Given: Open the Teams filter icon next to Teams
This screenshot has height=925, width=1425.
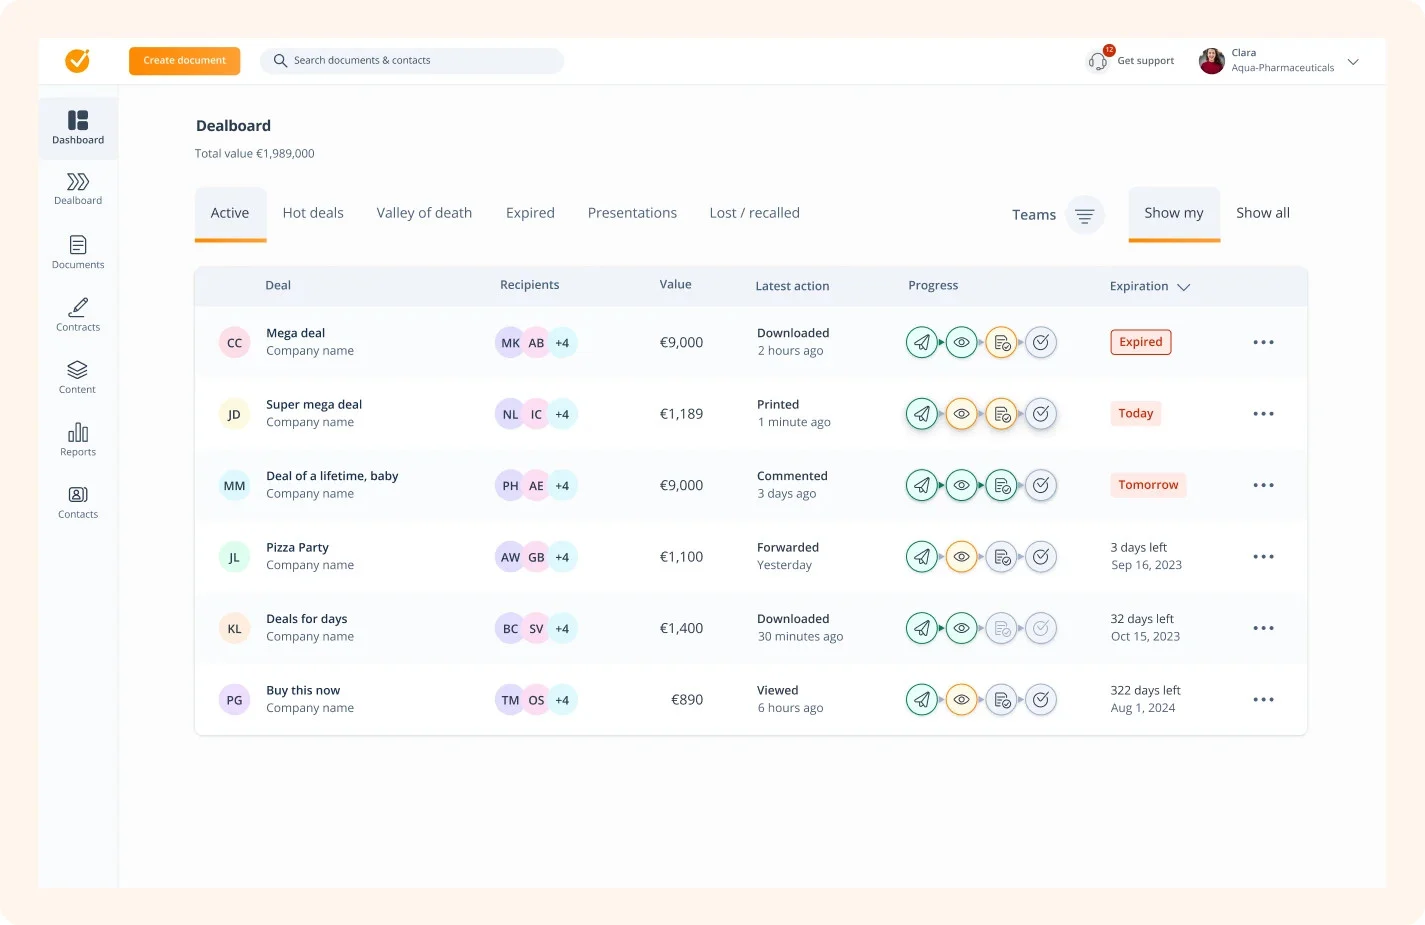Looking at the screenshot, I should [x=1085, y=214].
